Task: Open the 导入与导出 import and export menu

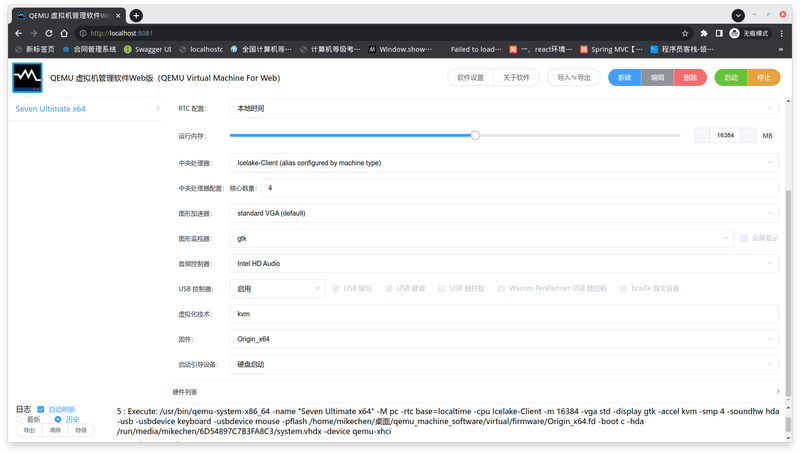Action: 574,78
